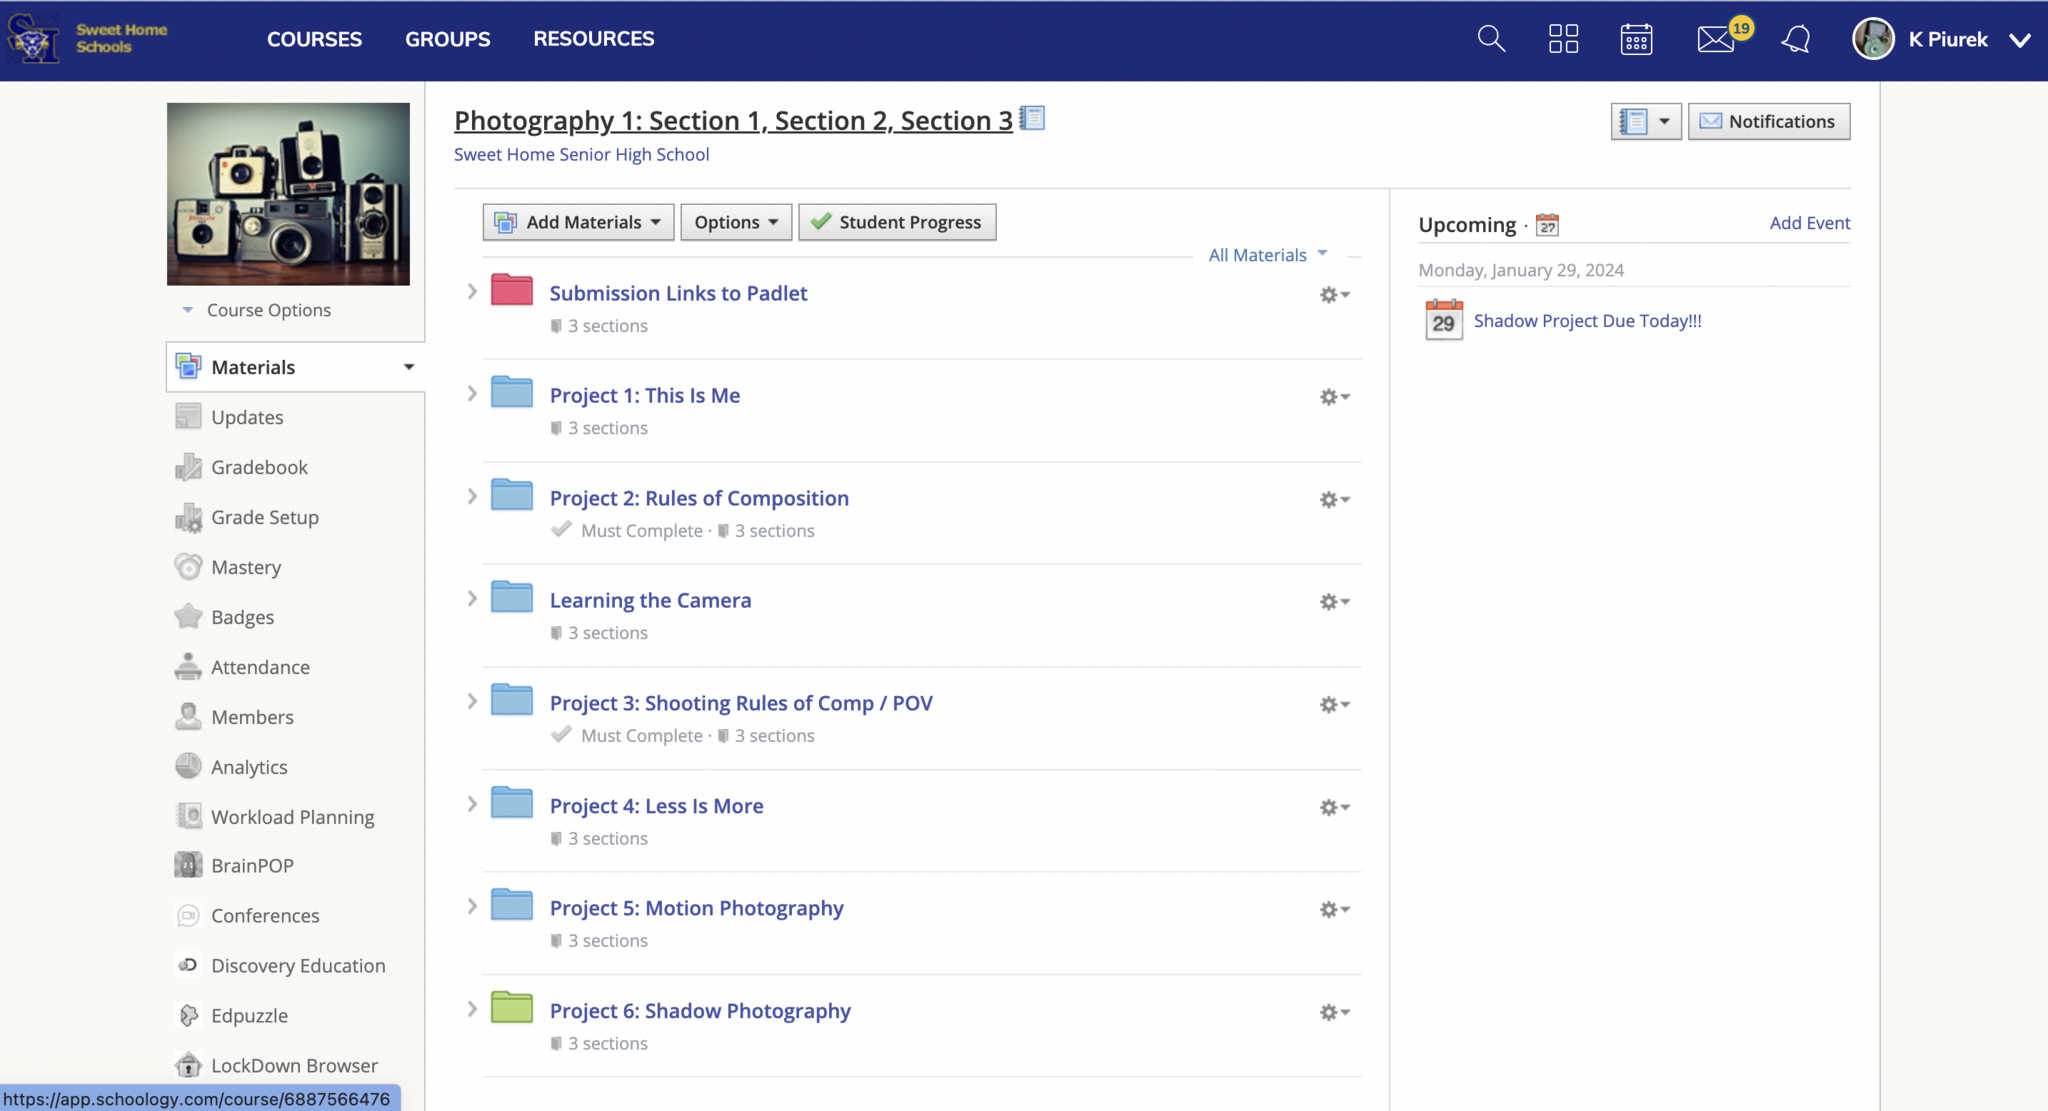Click the red Submission Links folder icon
Viewport: 2048px width, 1111px height.
pos(511,290)
